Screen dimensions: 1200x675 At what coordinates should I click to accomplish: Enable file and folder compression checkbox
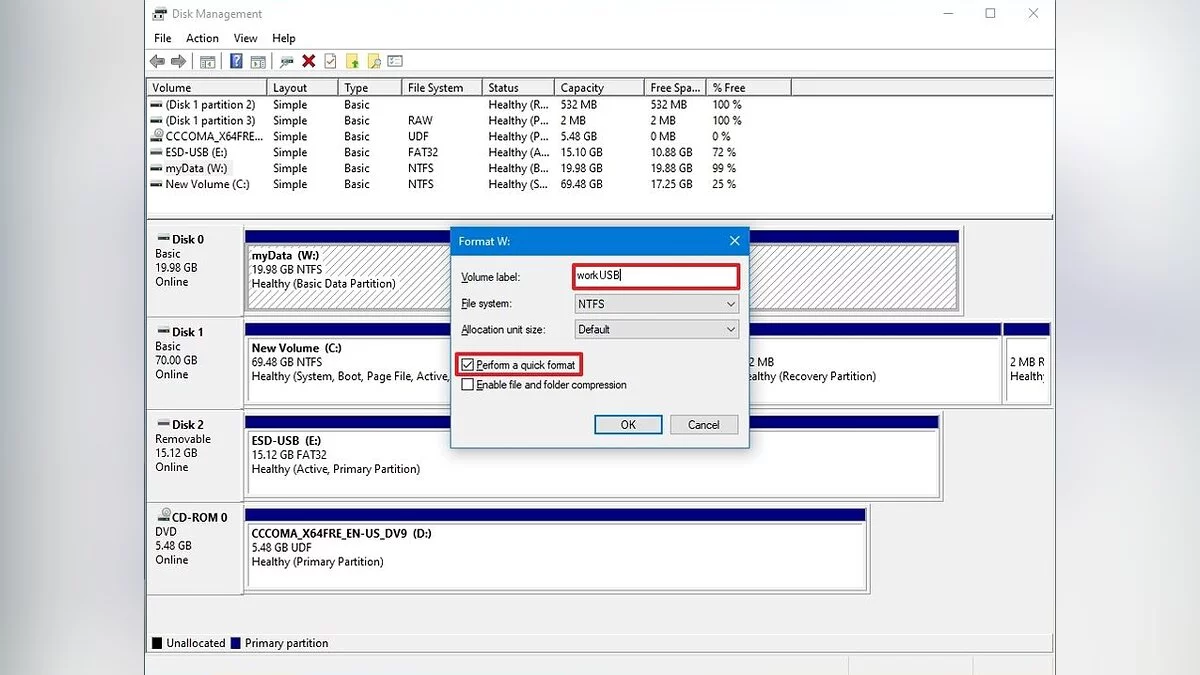tap(468, 385)
